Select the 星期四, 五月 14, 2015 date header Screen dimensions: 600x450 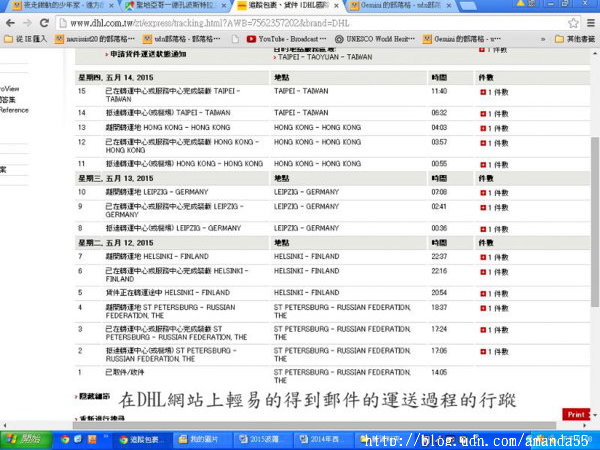point(116,78)
